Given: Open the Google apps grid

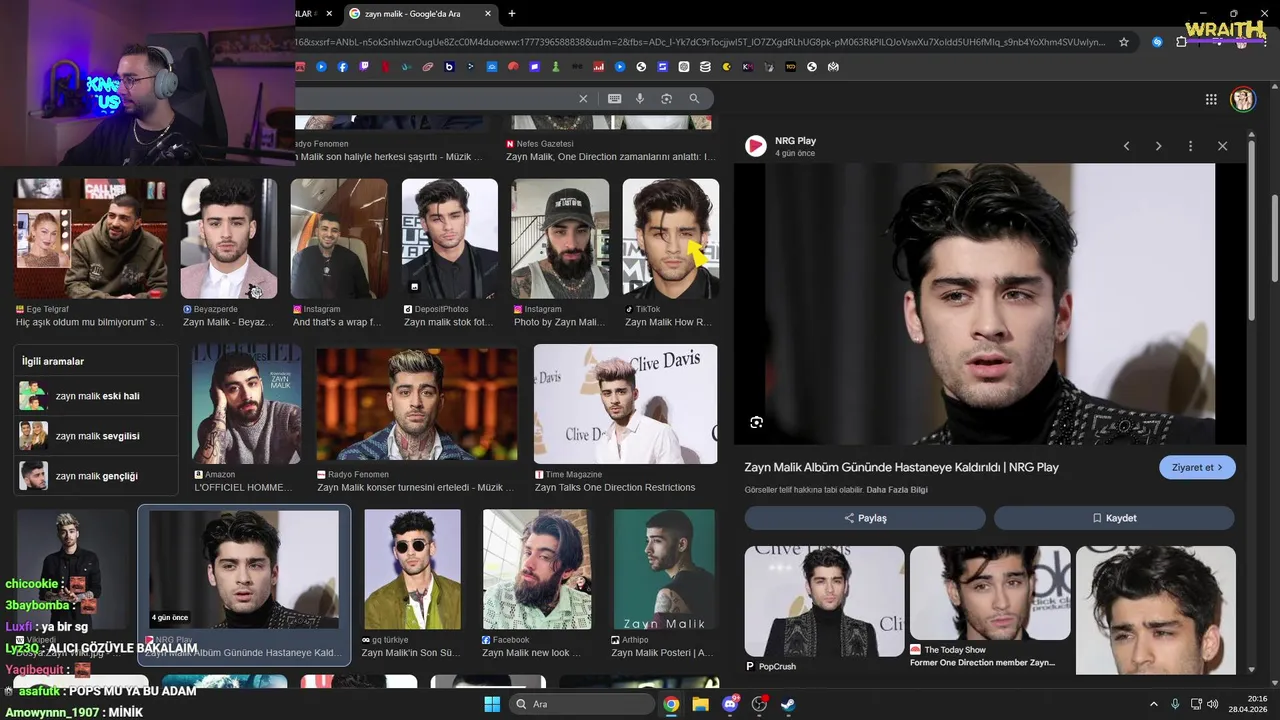Looking at the screenshot, I should [1211, 99].
